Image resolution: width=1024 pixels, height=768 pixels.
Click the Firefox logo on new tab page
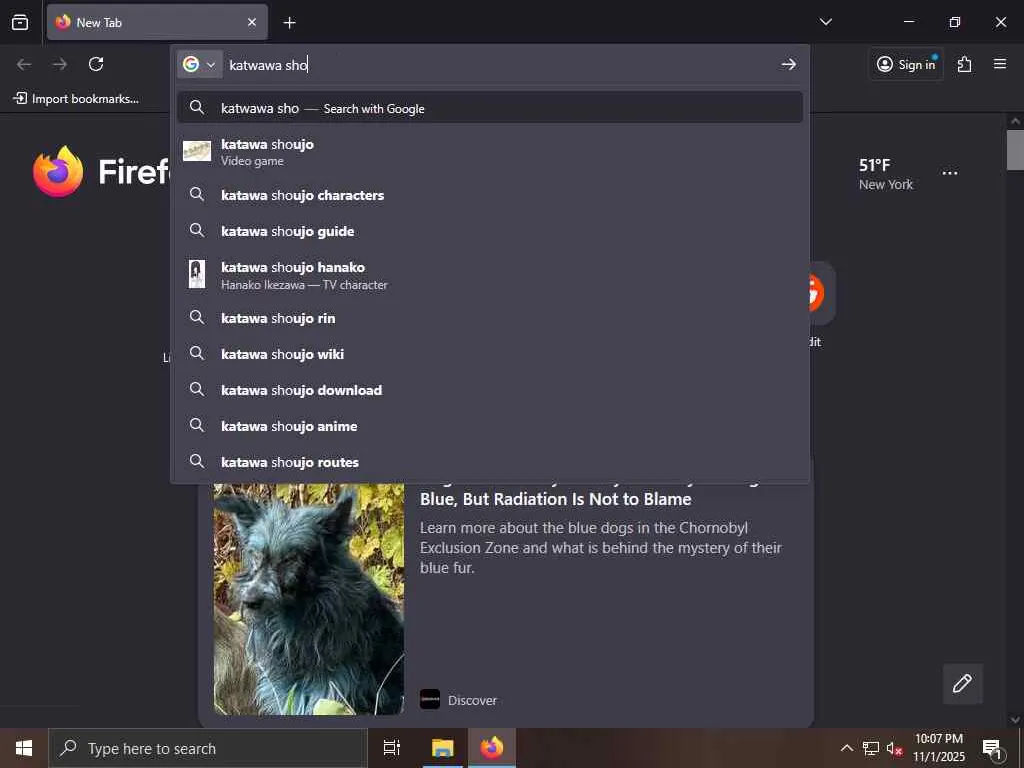click(58, 172)
